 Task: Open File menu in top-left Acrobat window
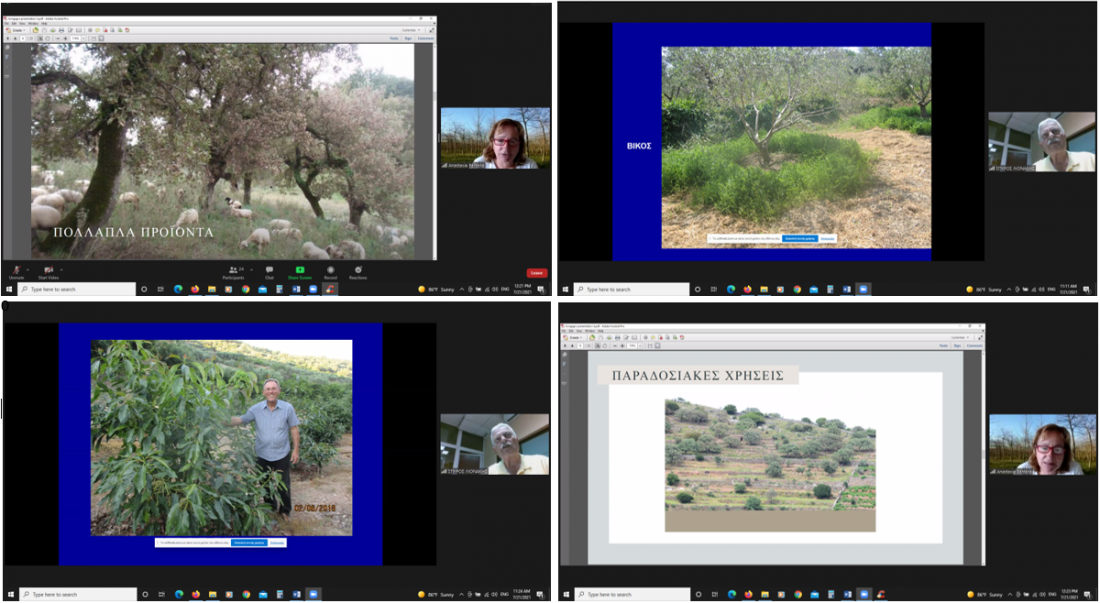(x=8, y=22)
